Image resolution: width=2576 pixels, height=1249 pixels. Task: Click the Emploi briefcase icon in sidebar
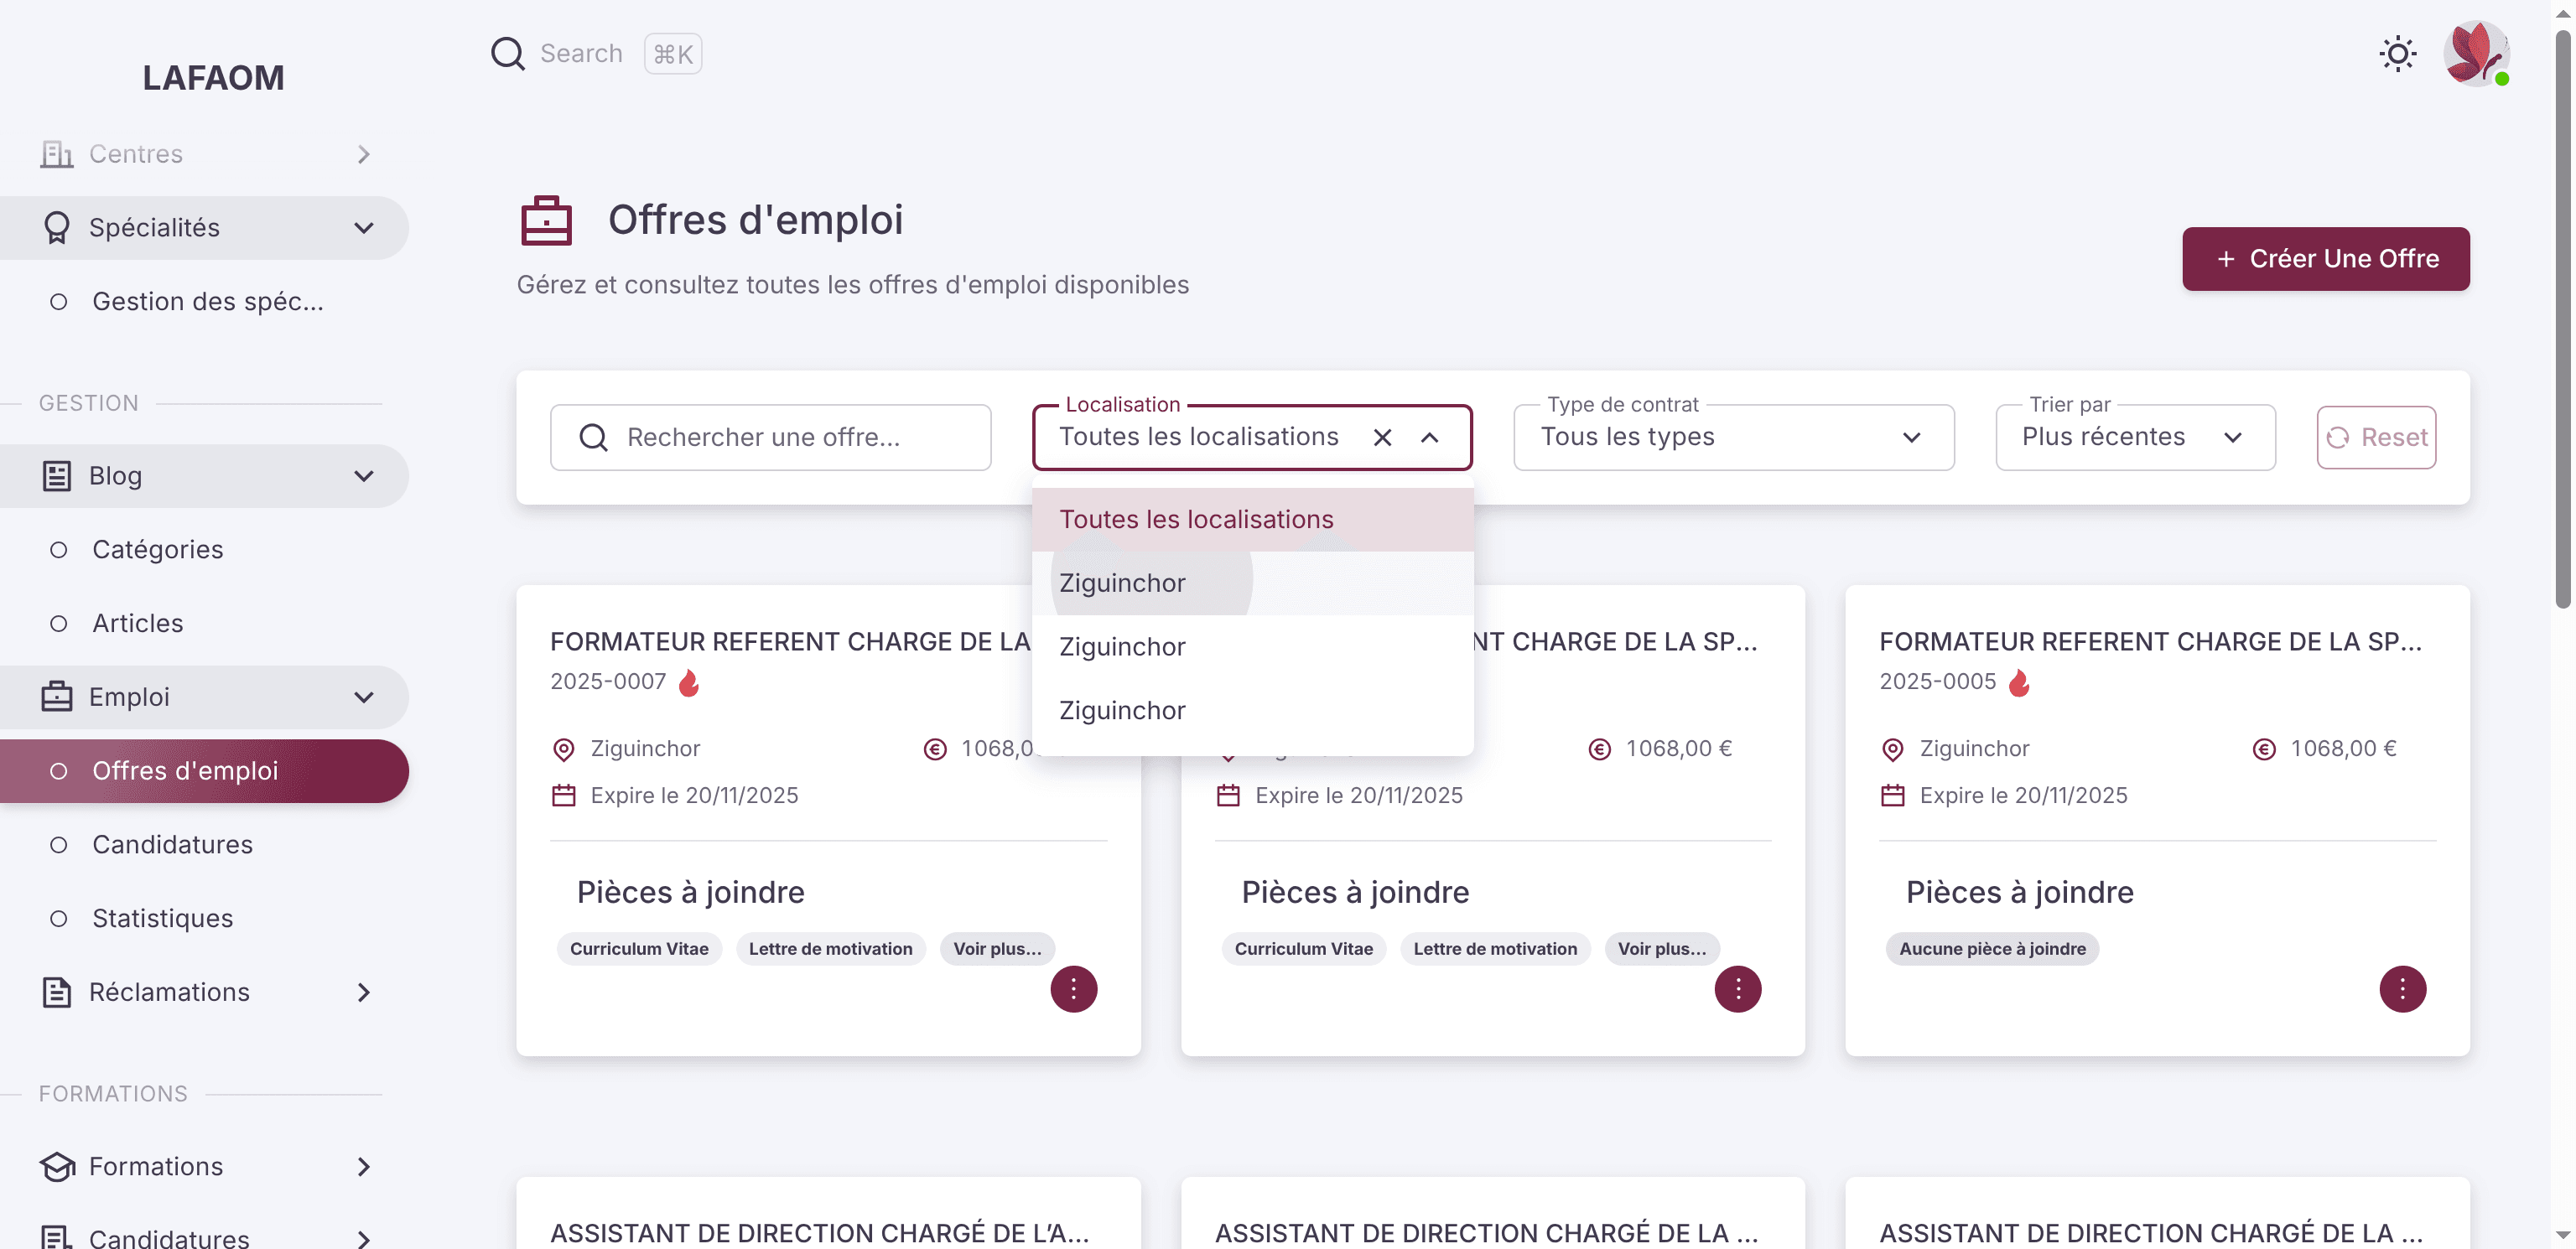click(56, 697)
